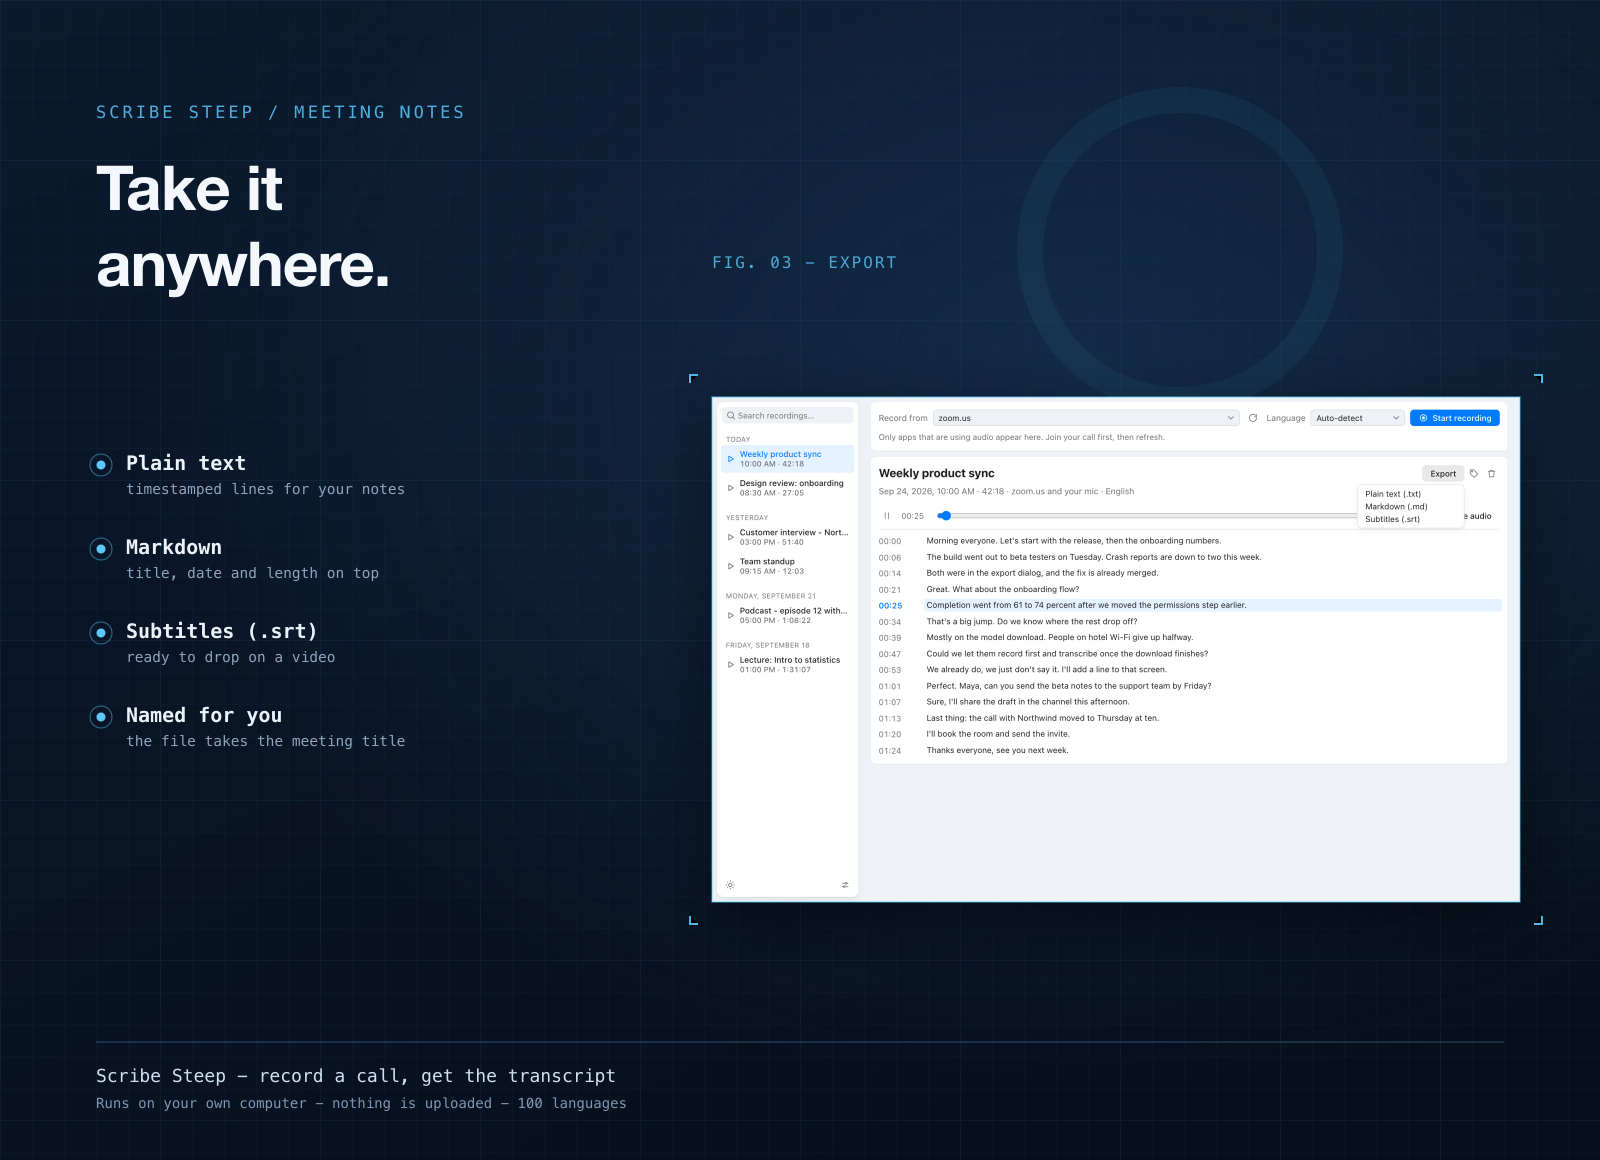Jump to timestamp 00:39

point(890,638)
